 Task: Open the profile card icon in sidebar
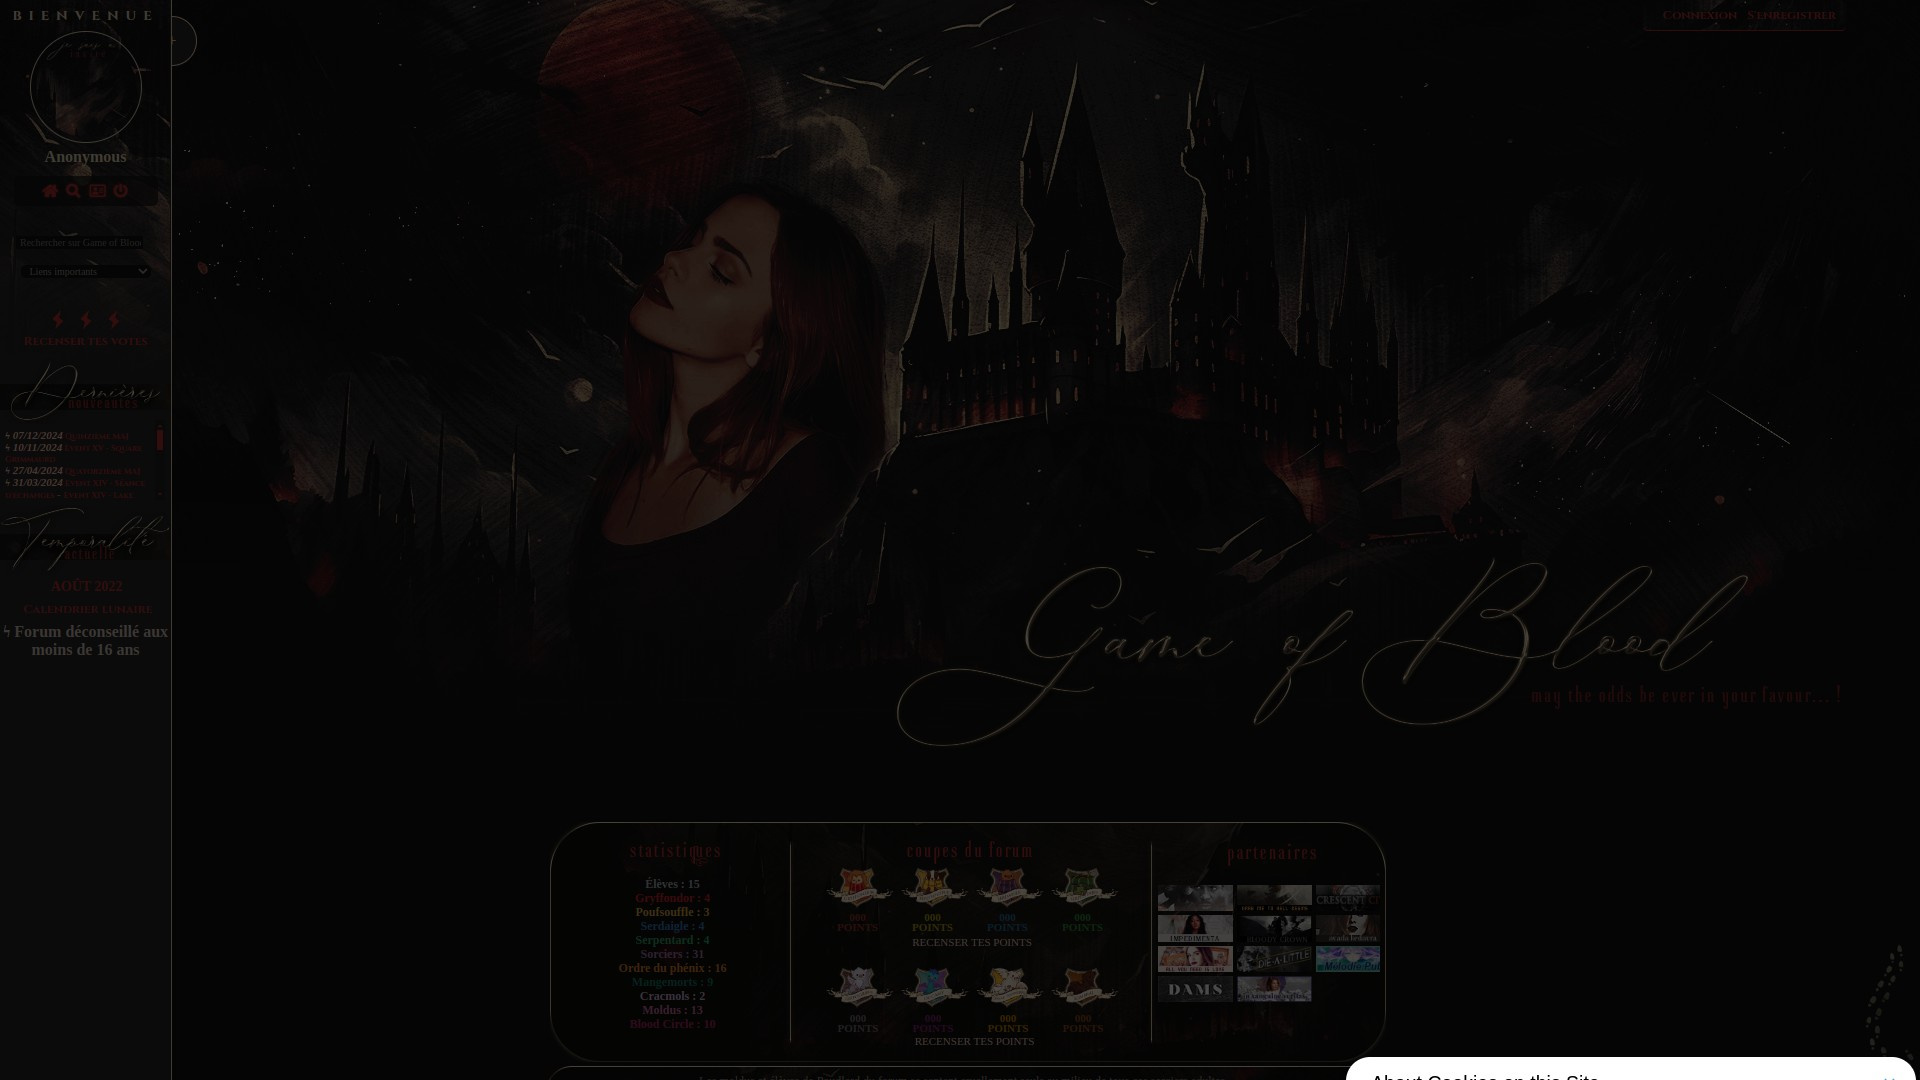tap(97, 191)
